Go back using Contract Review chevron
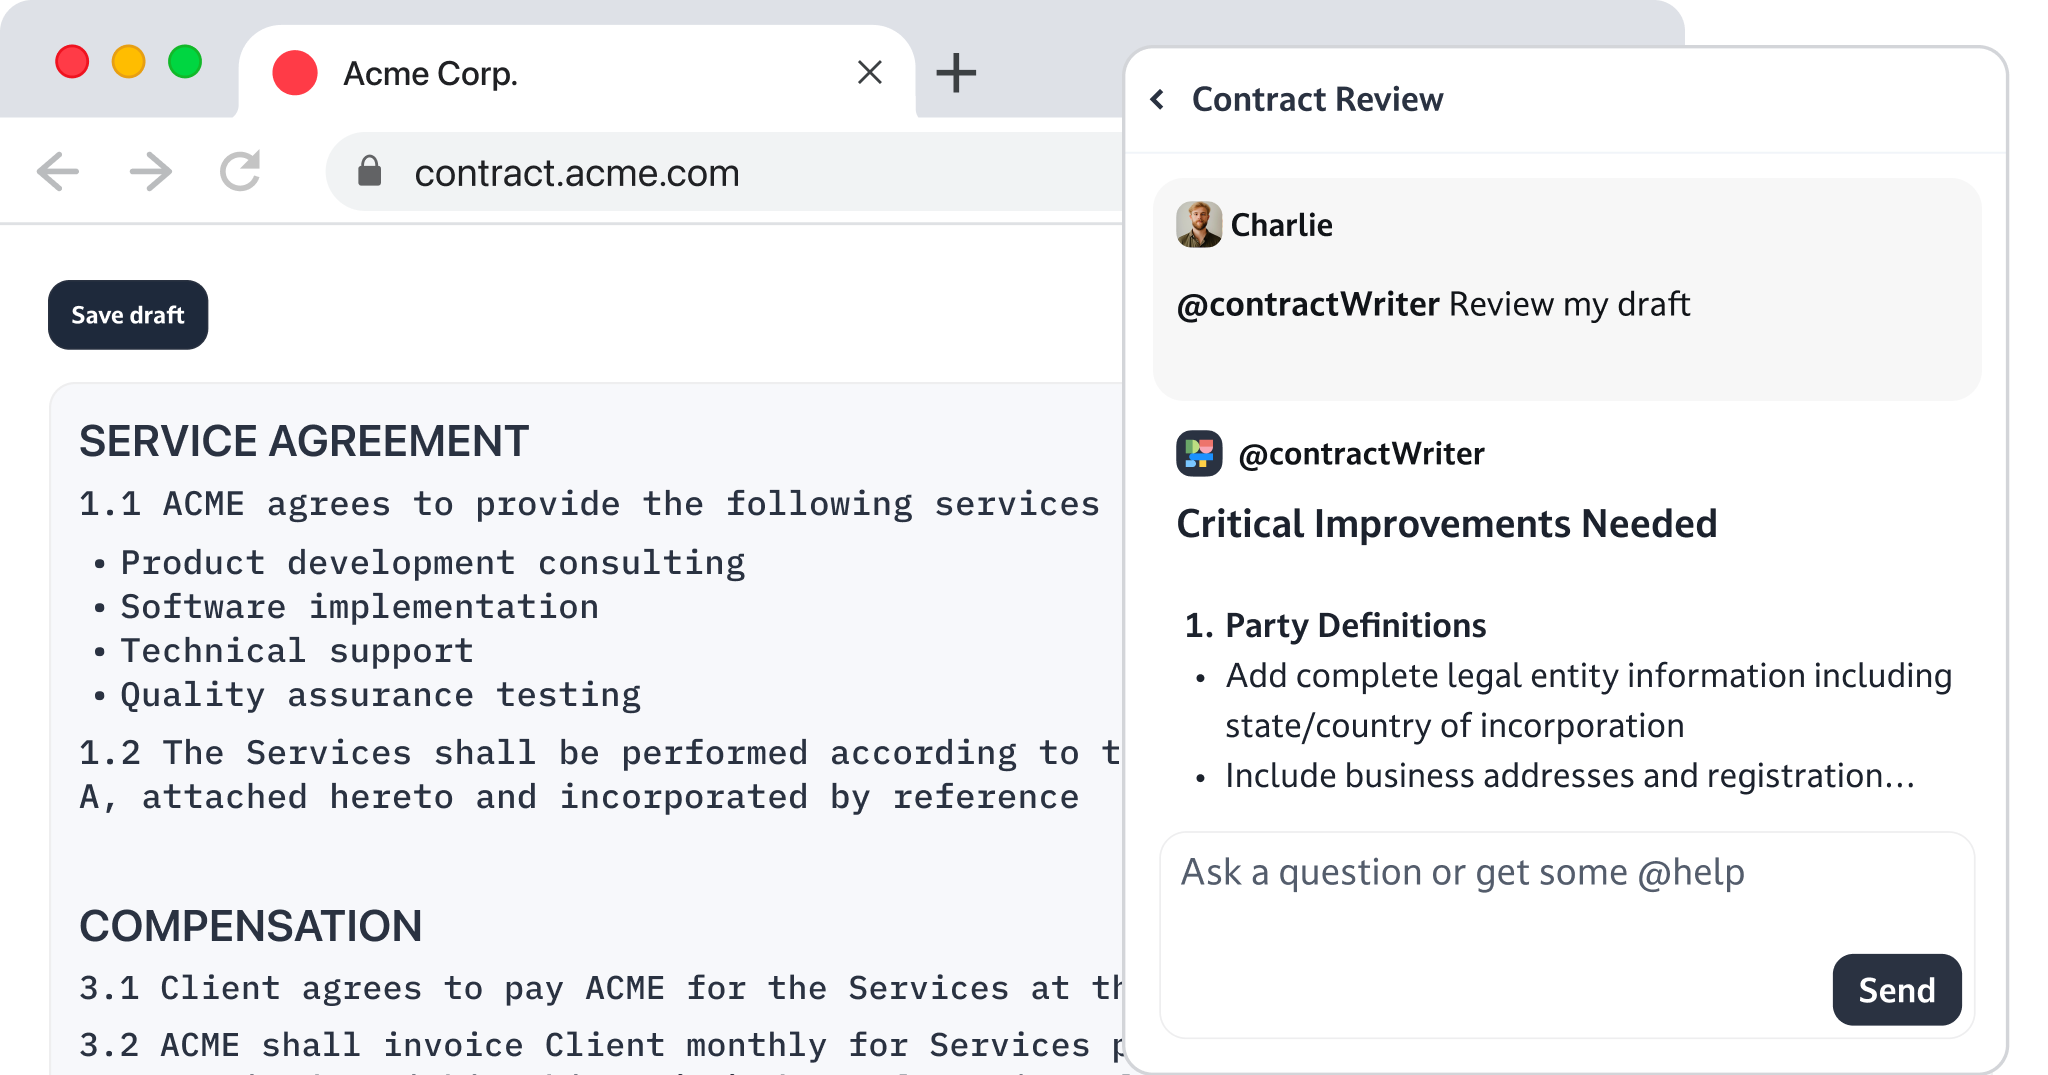Viewport: 2048px width, 1075px height. click(x=1158, y=99)
